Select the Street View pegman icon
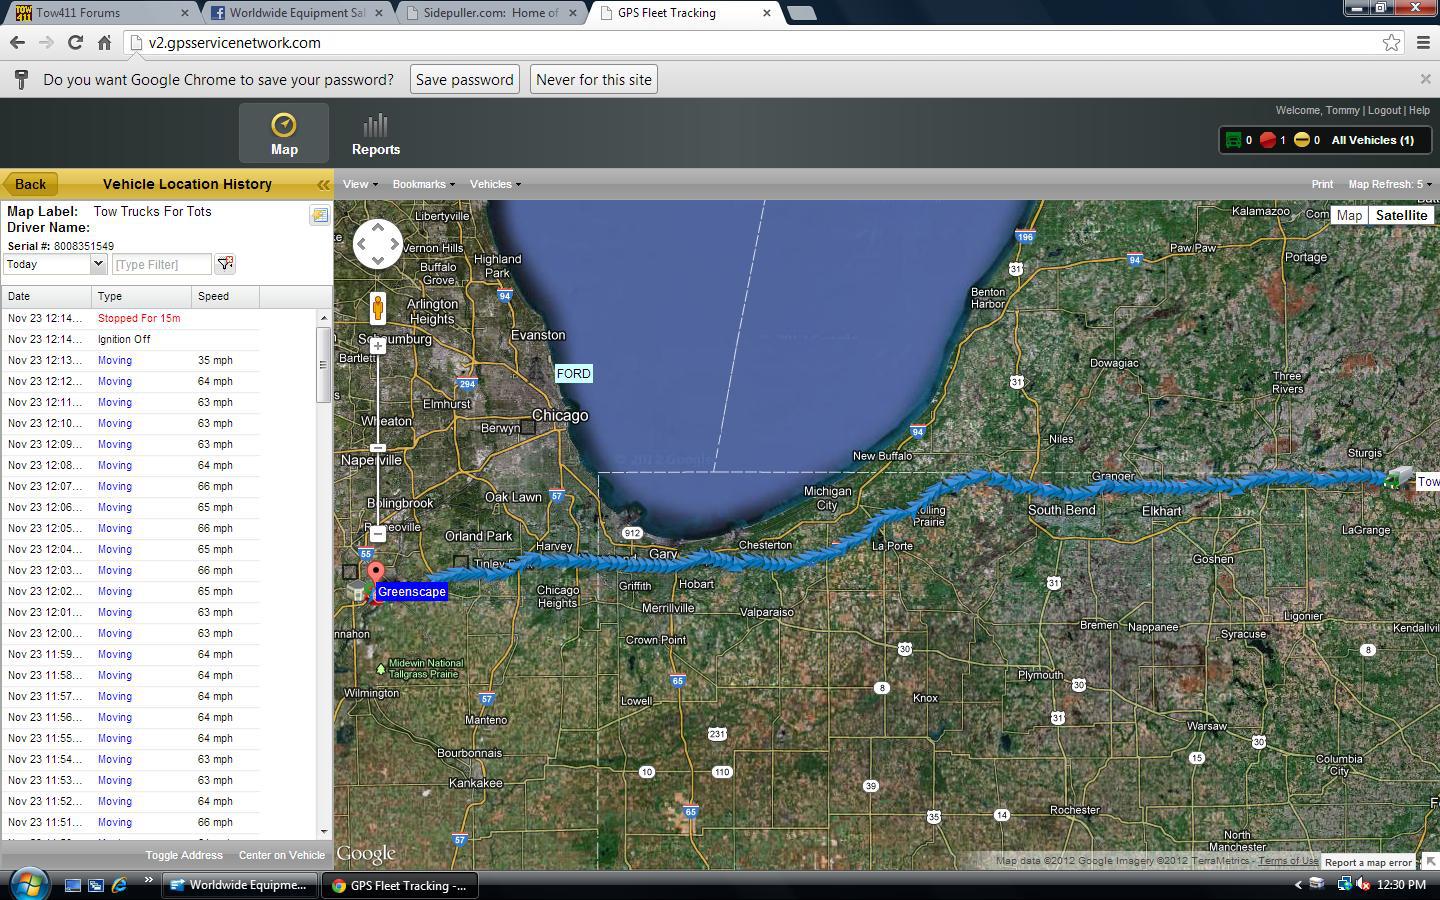Screen dimensions: 1440x900 coord(378,308)
